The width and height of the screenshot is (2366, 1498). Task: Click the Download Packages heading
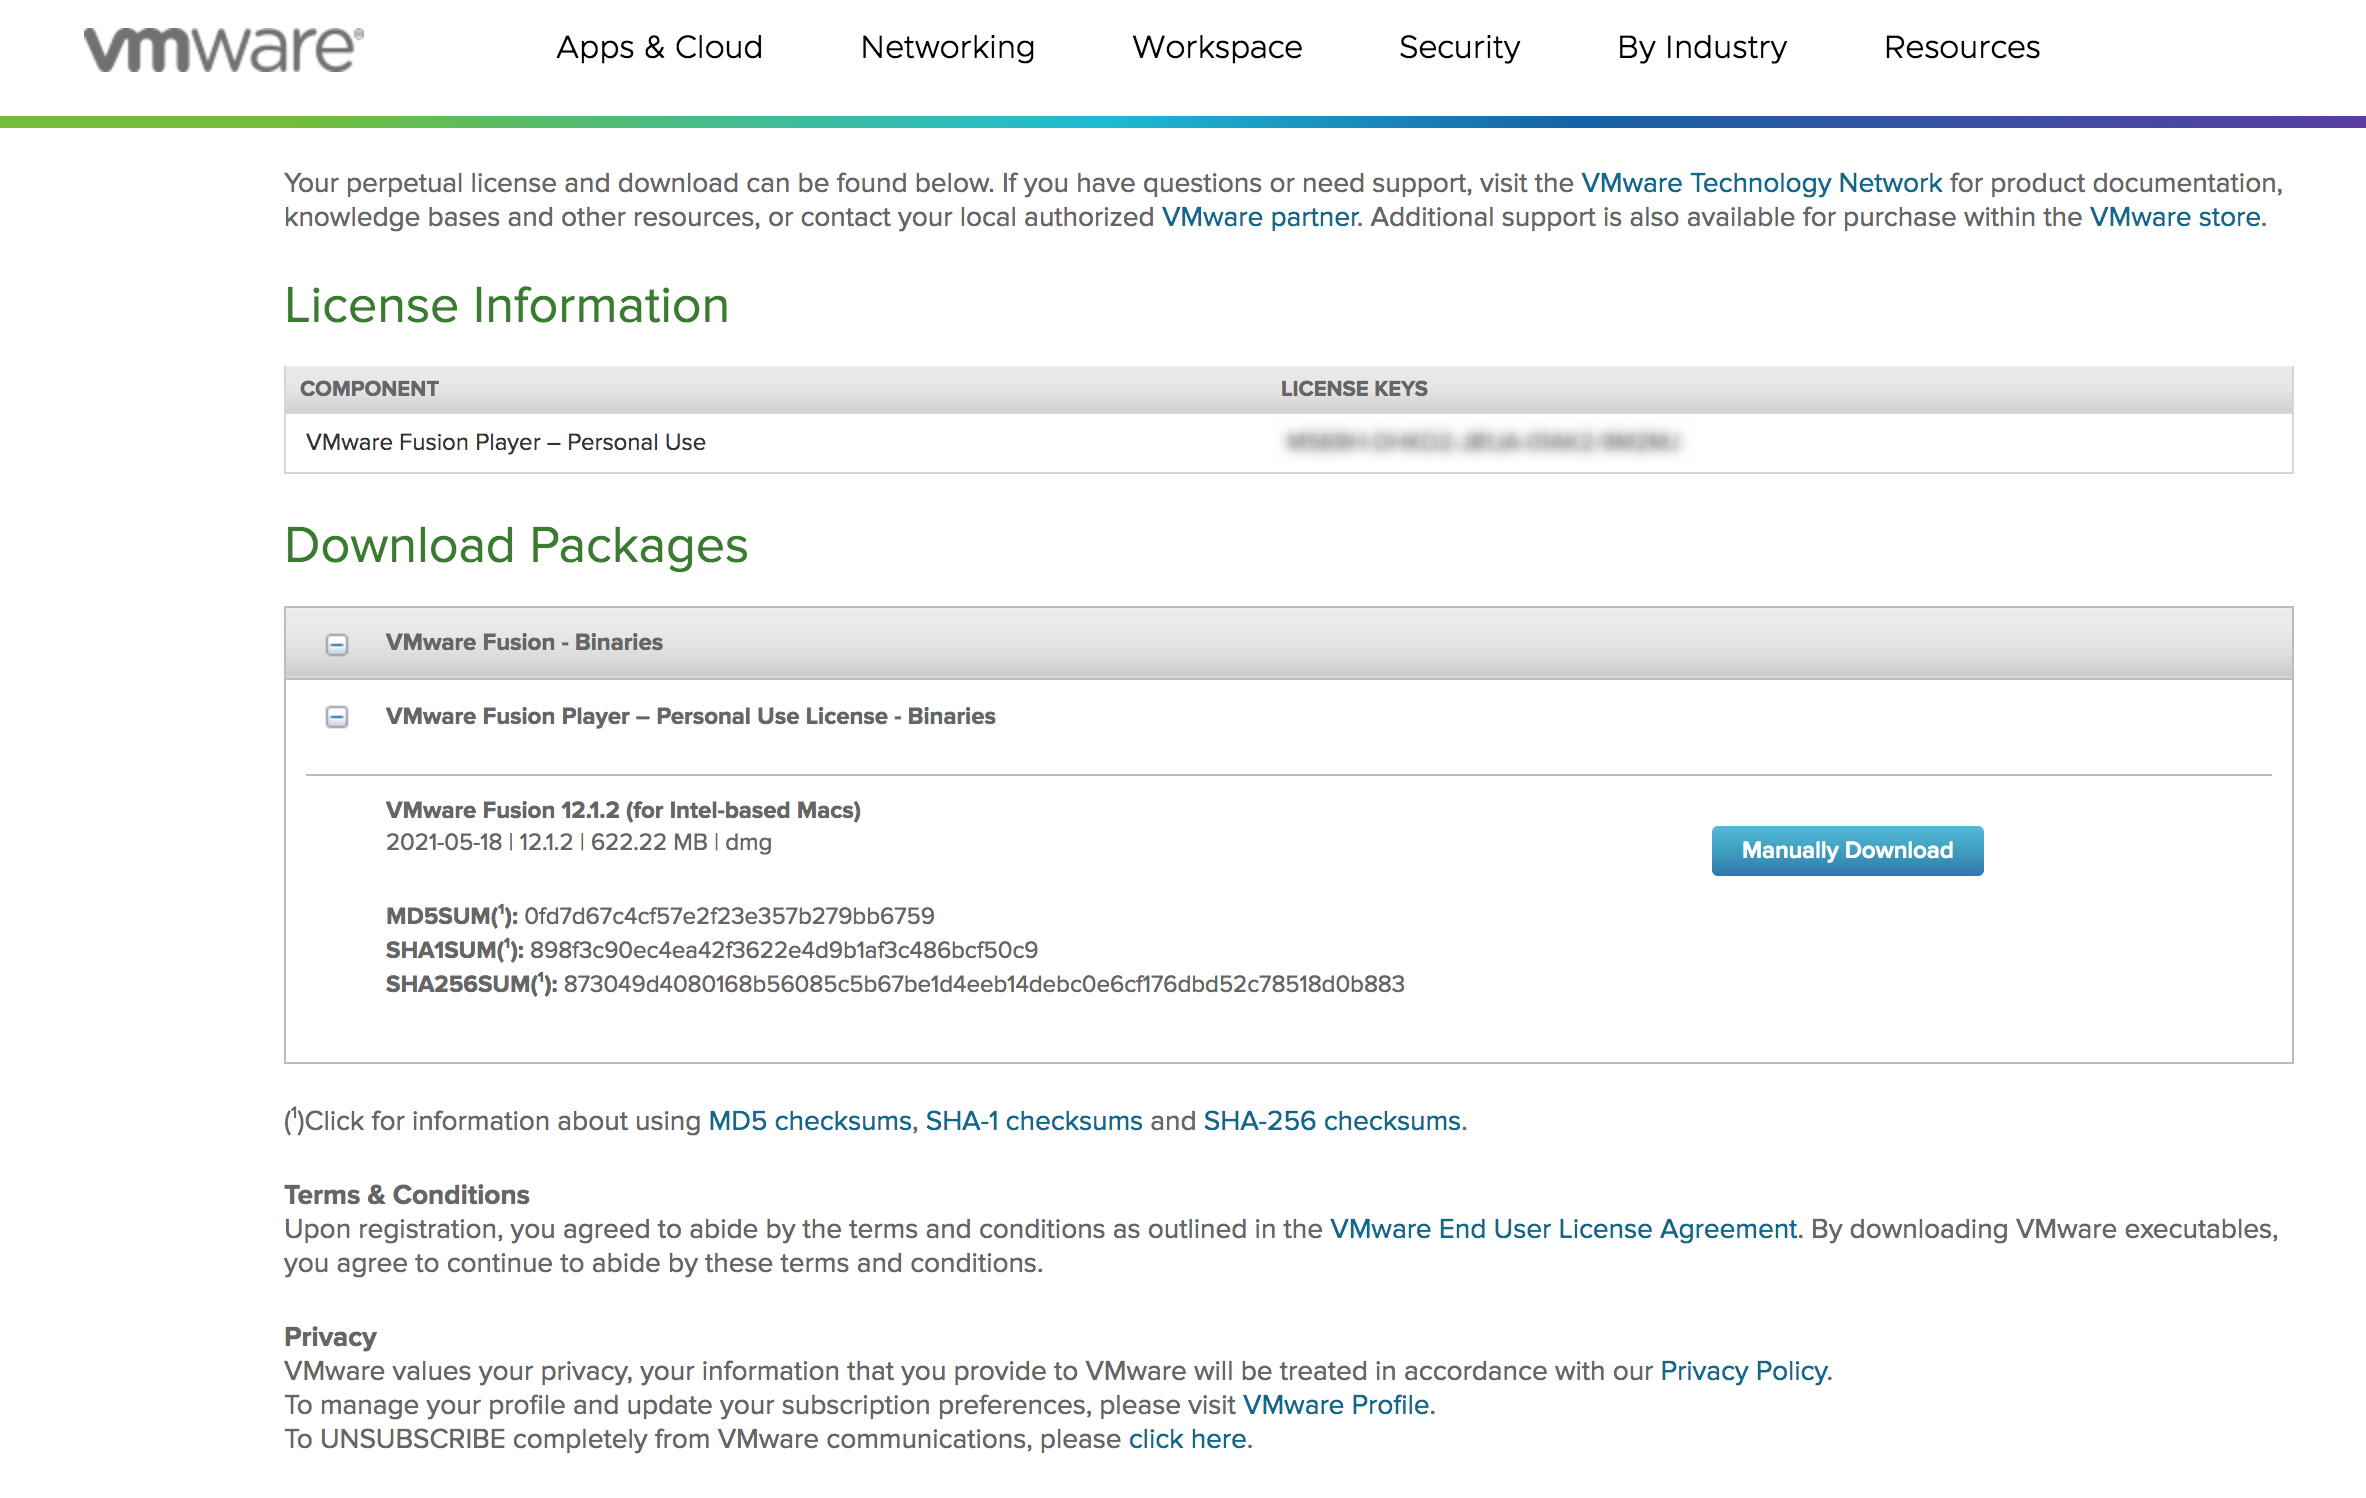[x=516, y=546]
